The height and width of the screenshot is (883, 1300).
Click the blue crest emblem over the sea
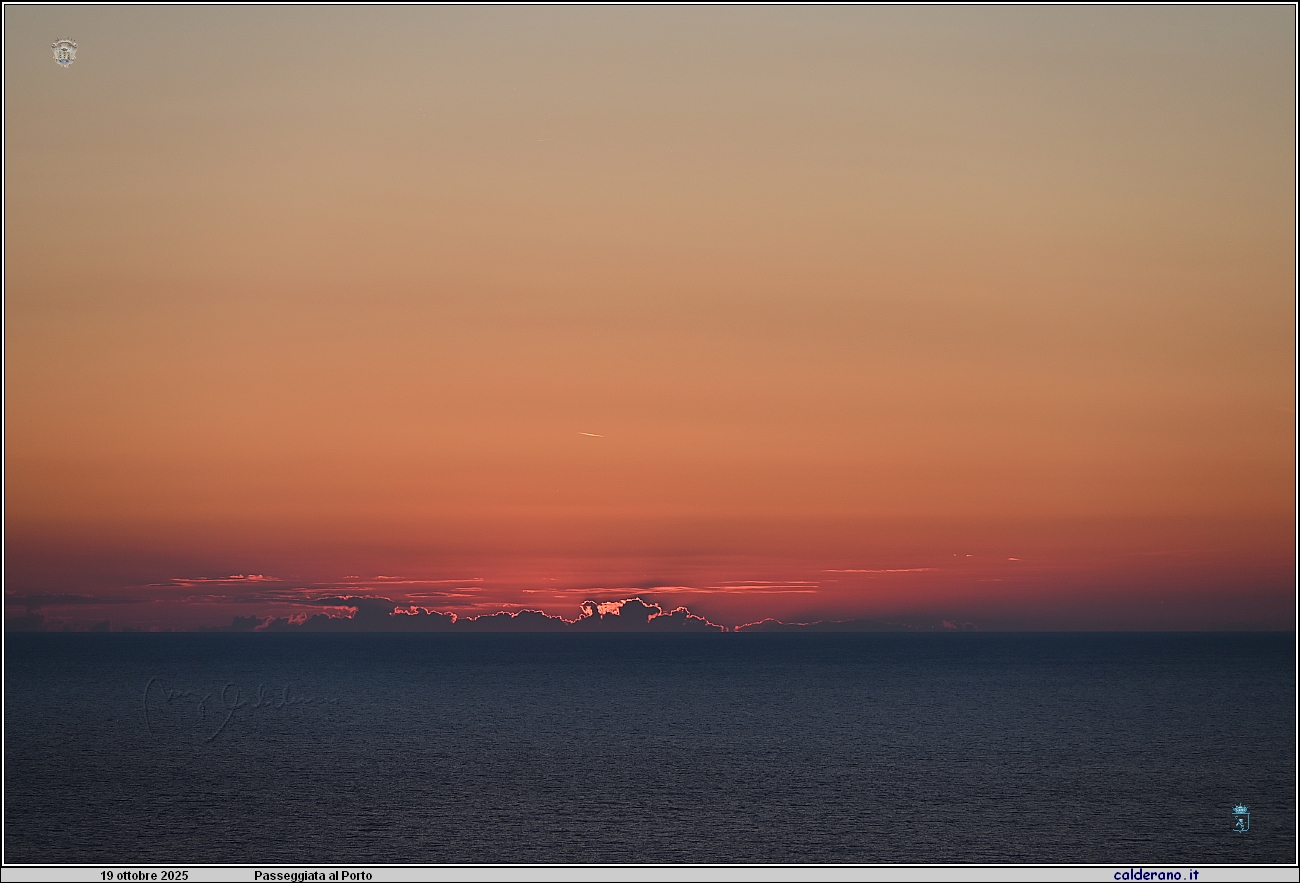(x=1240, y=818)
